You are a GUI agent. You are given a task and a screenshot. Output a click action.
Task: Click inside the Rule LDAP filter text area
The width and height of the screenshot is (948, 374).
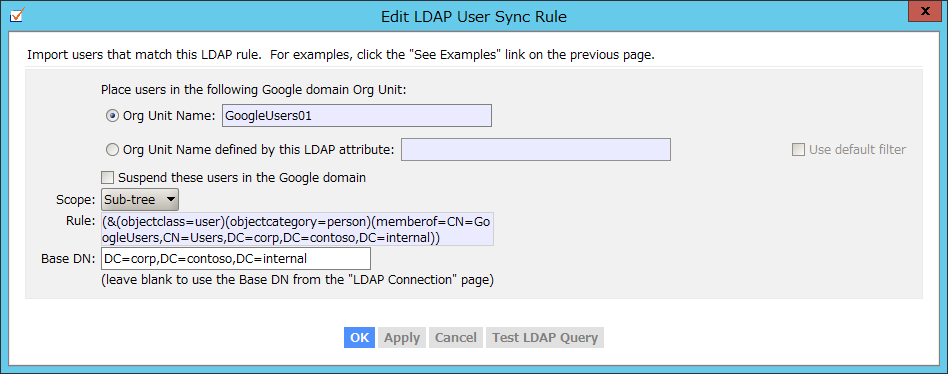pyautogui.click(x=298, y=230)
